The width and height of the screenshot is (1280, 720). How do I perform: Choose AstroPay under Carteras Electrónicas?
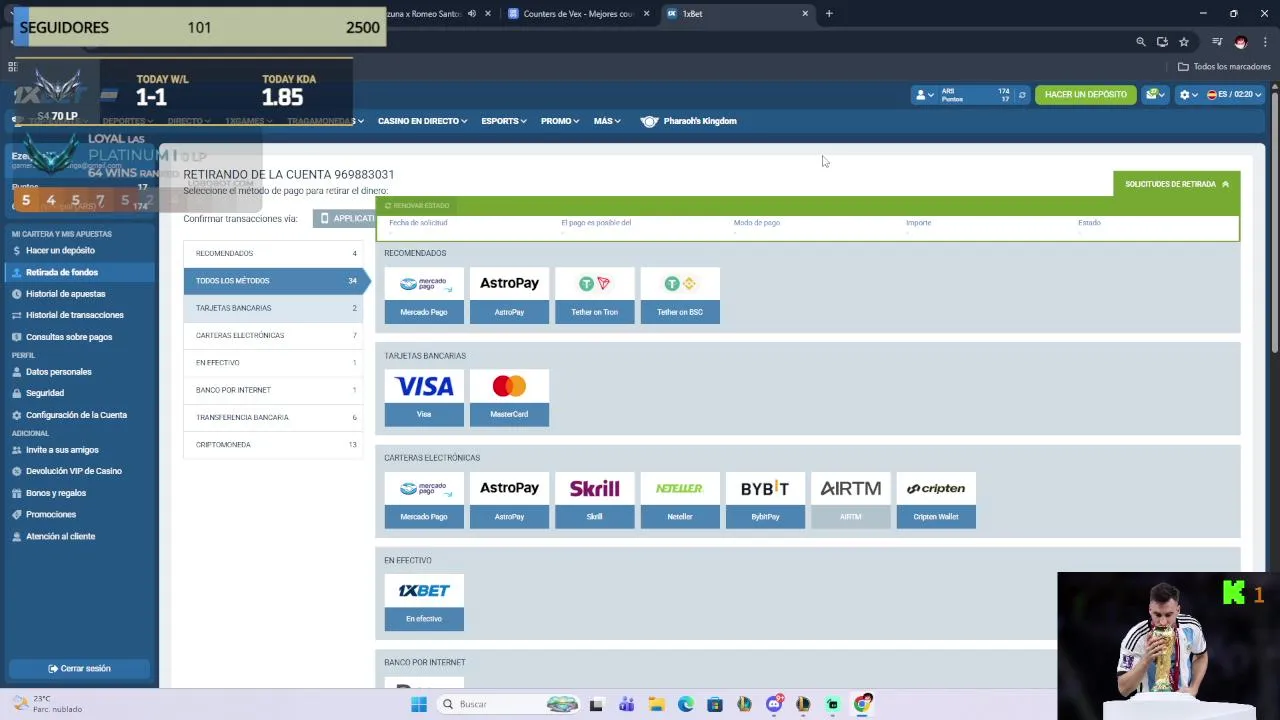(x=509, y=500)
